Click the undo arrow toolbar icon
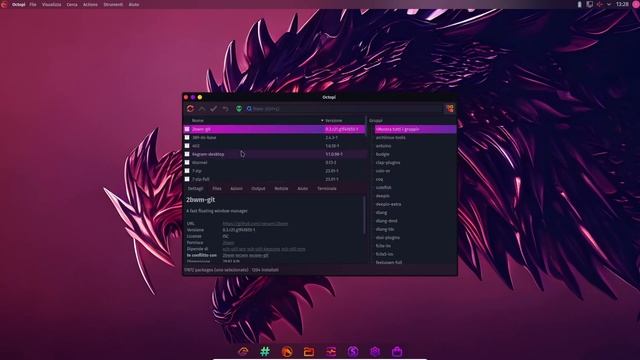This screenshot has height=360, width=640. (x=225, y=109)
